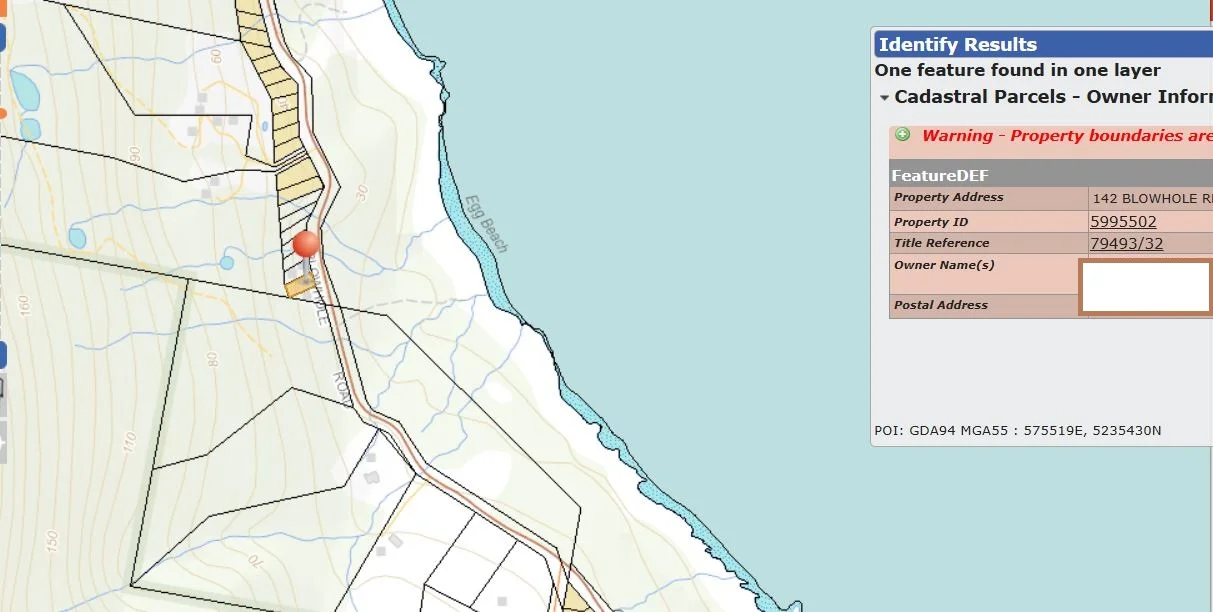Select the 142 Blowhole property address value
This screenshot has height=612, width=1213.
tap(1150, 198)
